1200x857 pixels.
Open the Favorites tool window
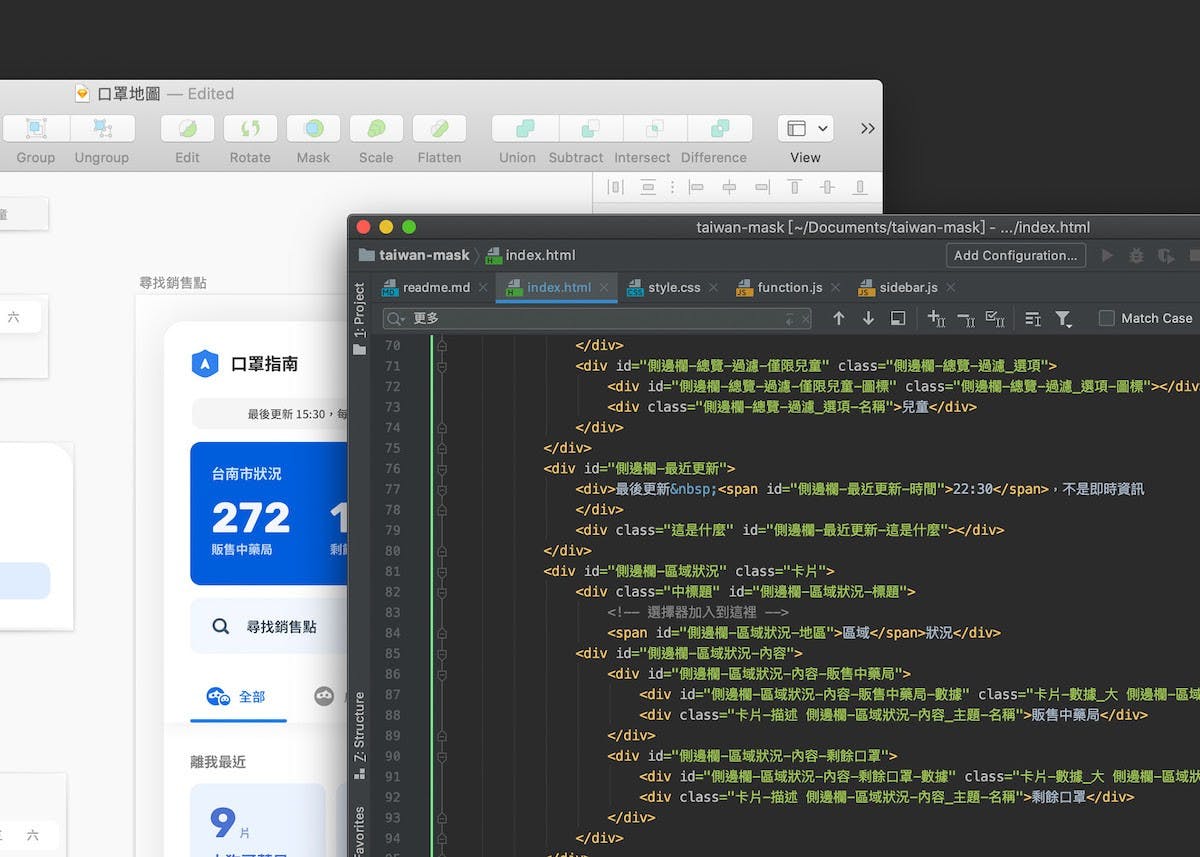[359, 832]
